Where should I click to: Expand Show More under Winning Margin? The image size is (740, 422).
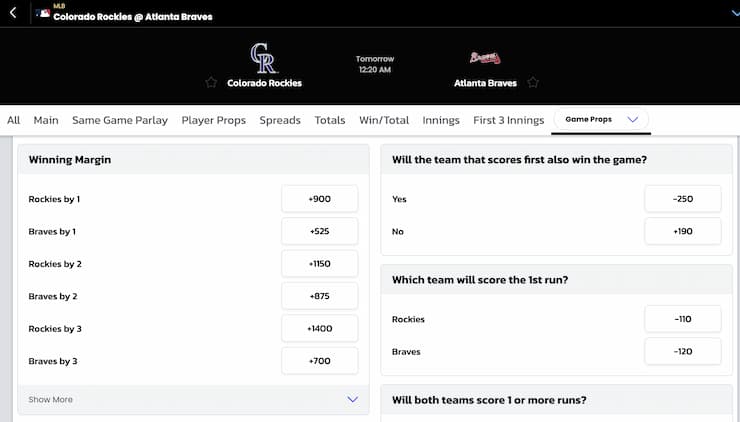(193, 399)
